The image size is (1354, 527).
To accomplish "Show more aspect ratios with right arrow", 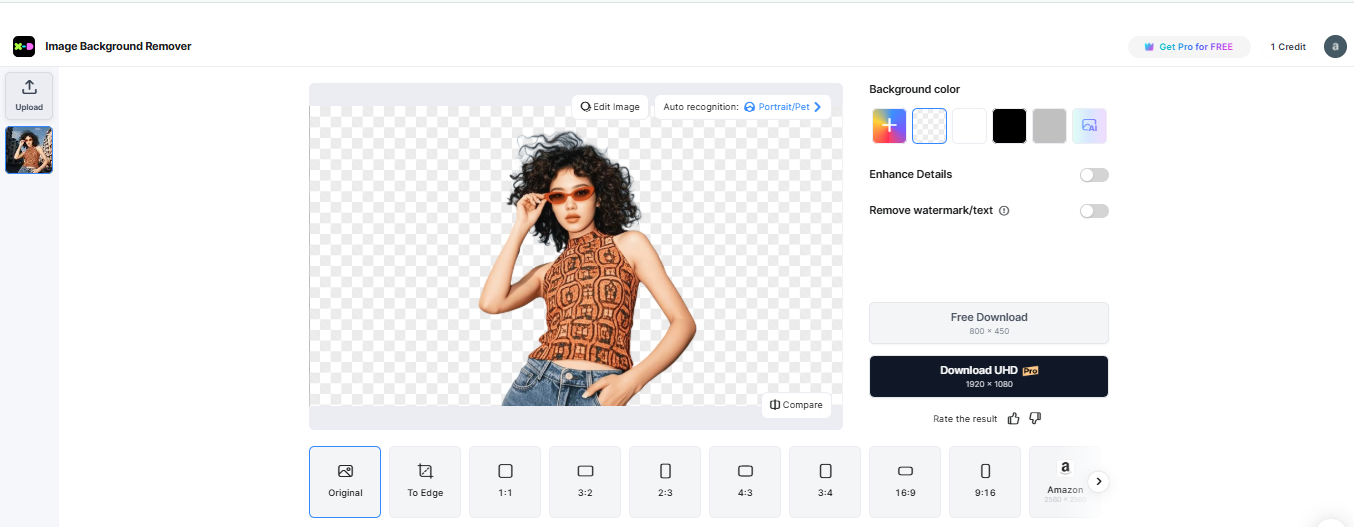I will pyautogui.click(x=1098, y=482).
